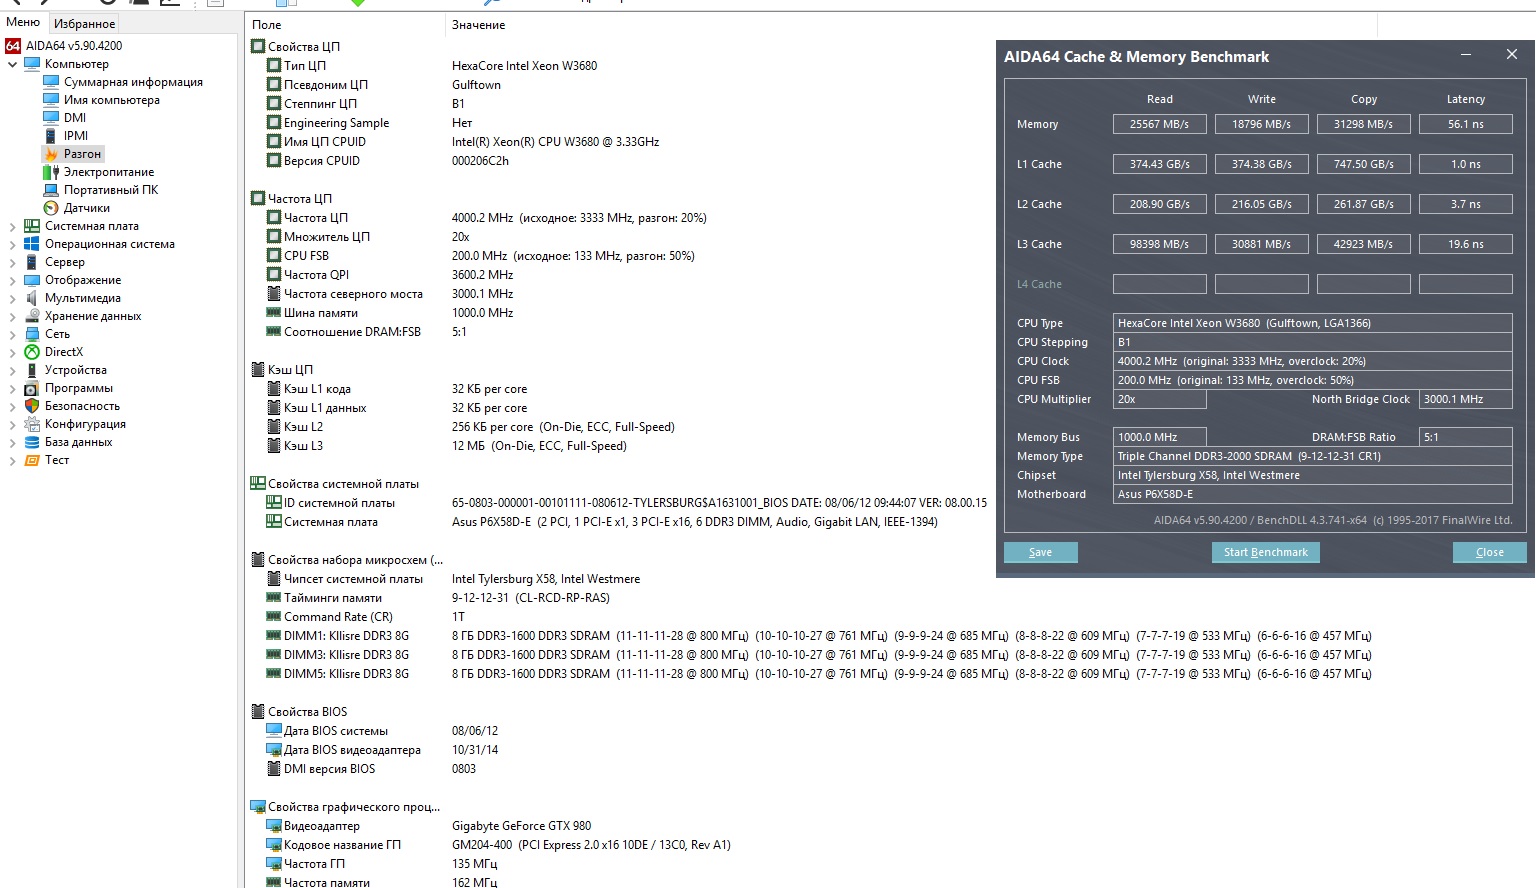Viewport: 1536px width, 888px height.
Task: Click the AIDA64 v5.90.4200 root icon
Action: (x=13, y=46)
